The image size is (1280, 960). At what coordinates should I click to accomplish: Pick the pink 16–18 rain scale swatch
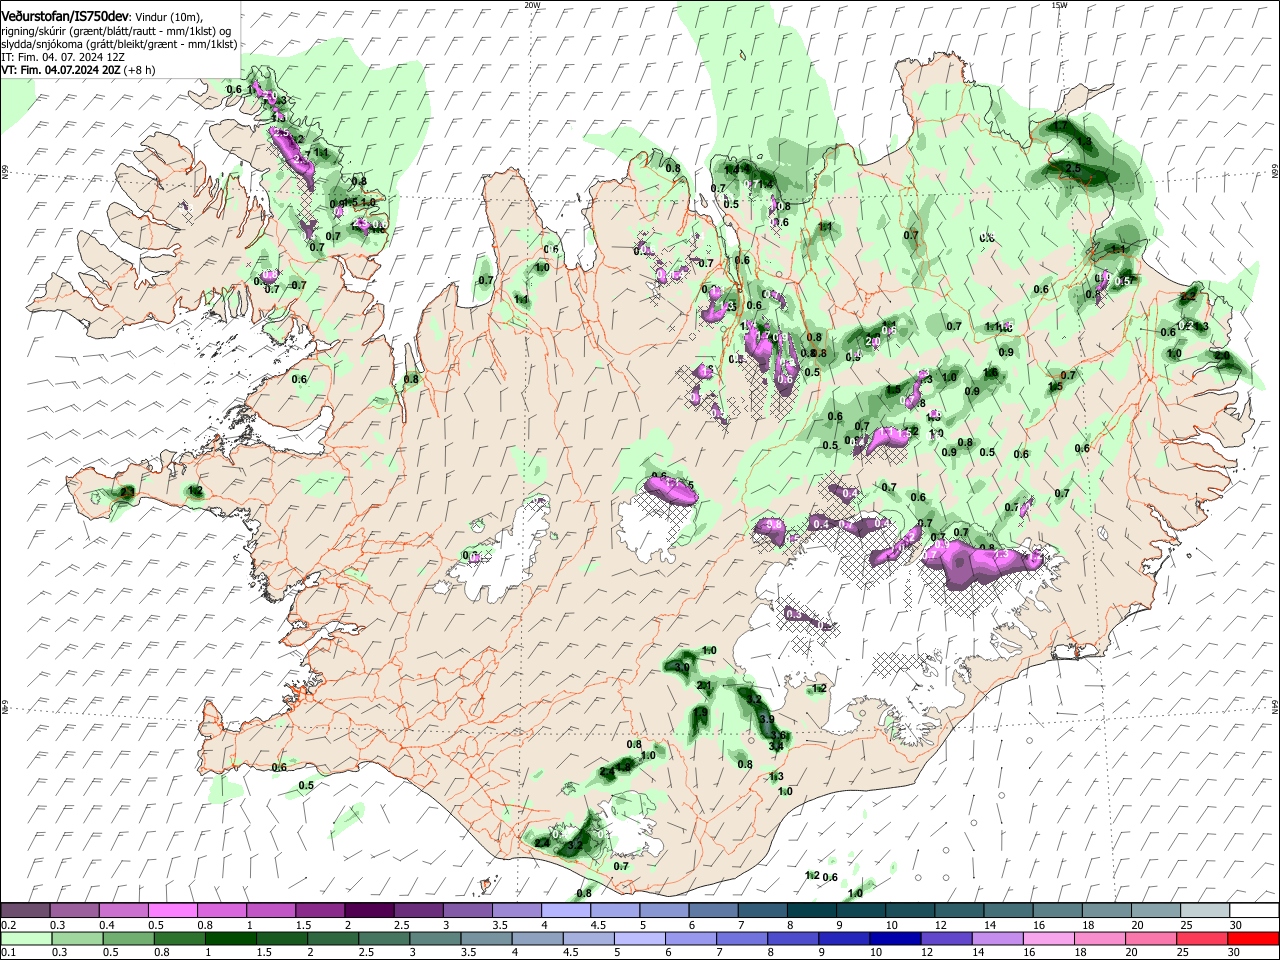1049,938
